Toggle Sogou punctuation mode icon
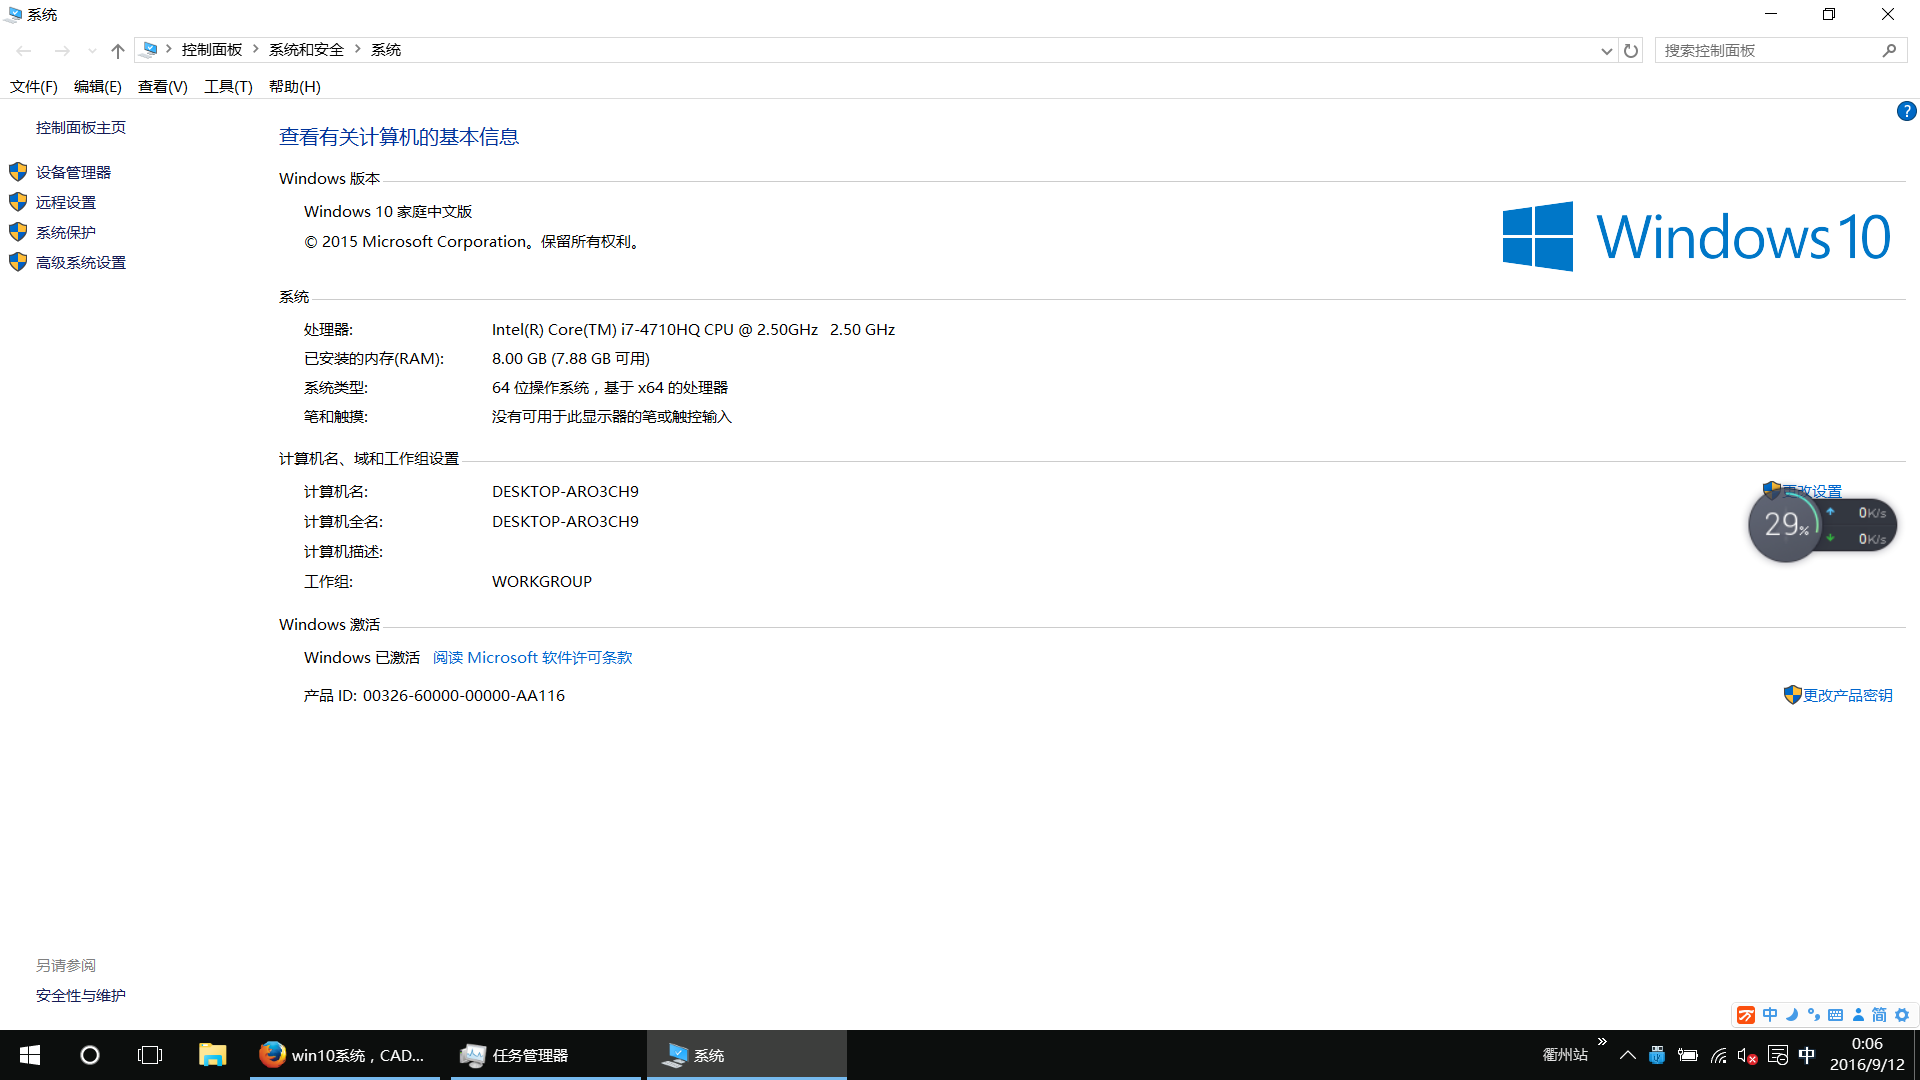The width and height of the screenshot is (1920, 1080). 1814,1015
